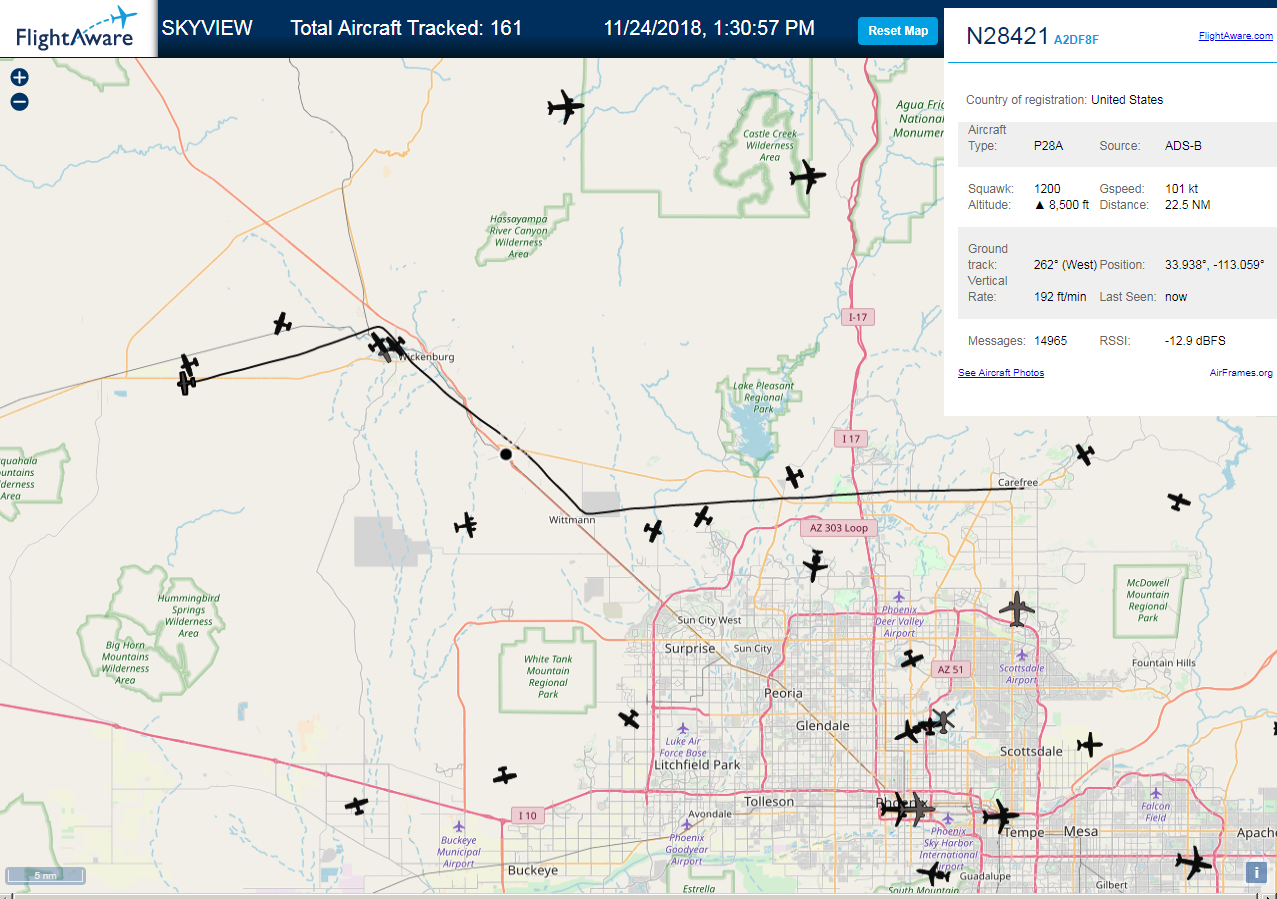Select gray jet above Scottsdale Airport
Screen dimensions: 1277x899
(x=1017, y=608)
